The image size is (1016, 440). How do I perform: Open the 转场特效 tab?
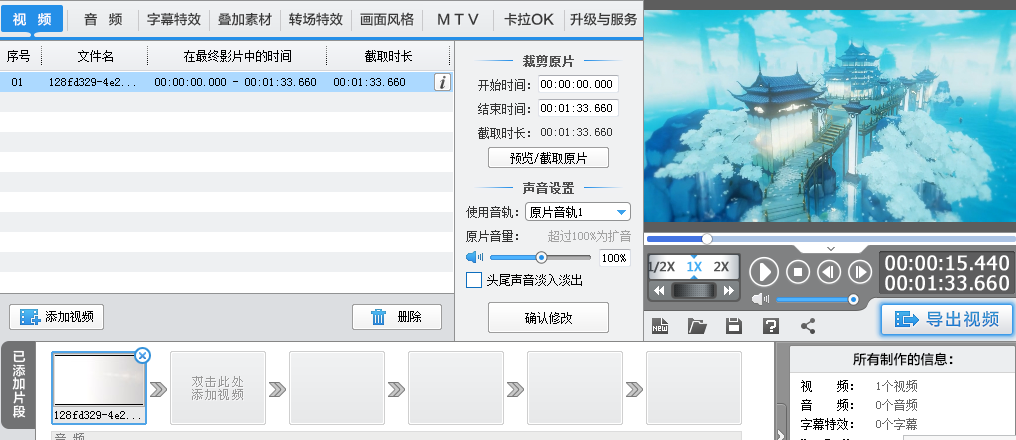point(315,19)
